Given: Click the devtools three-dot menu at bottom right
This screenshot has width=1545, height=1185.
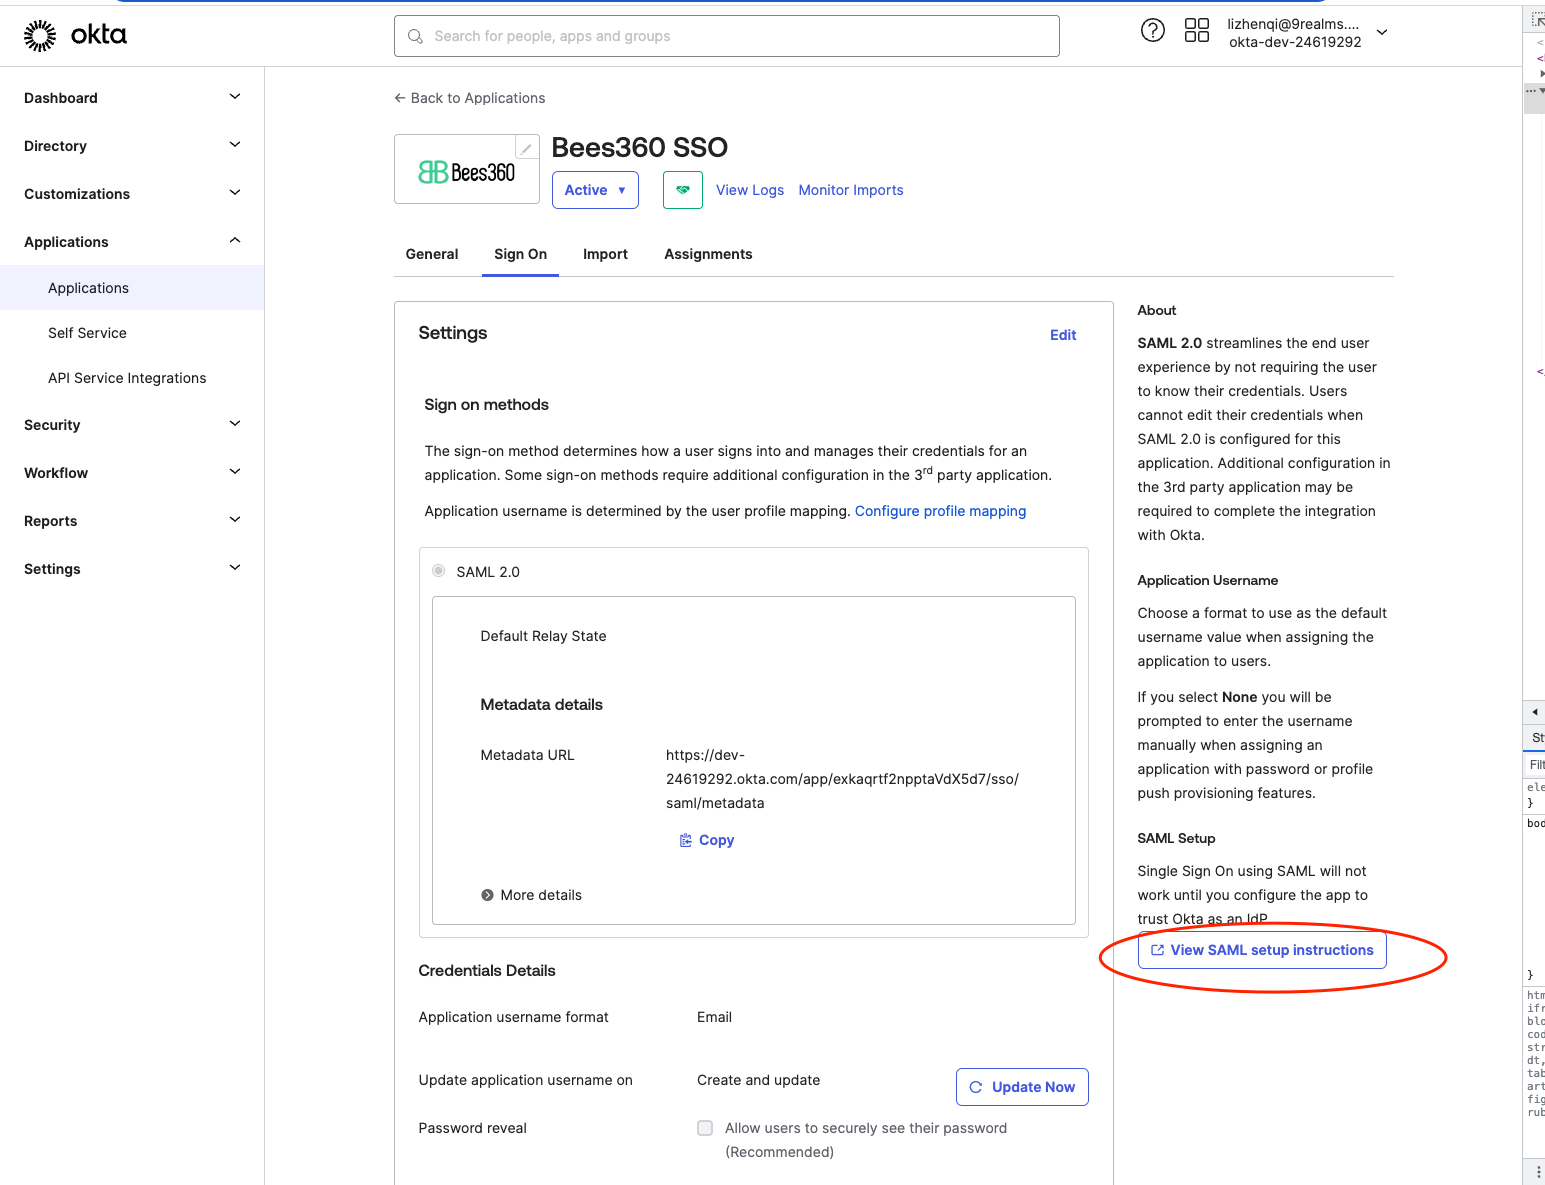Looking at the screenshot, I should tap(1538, 1172).
